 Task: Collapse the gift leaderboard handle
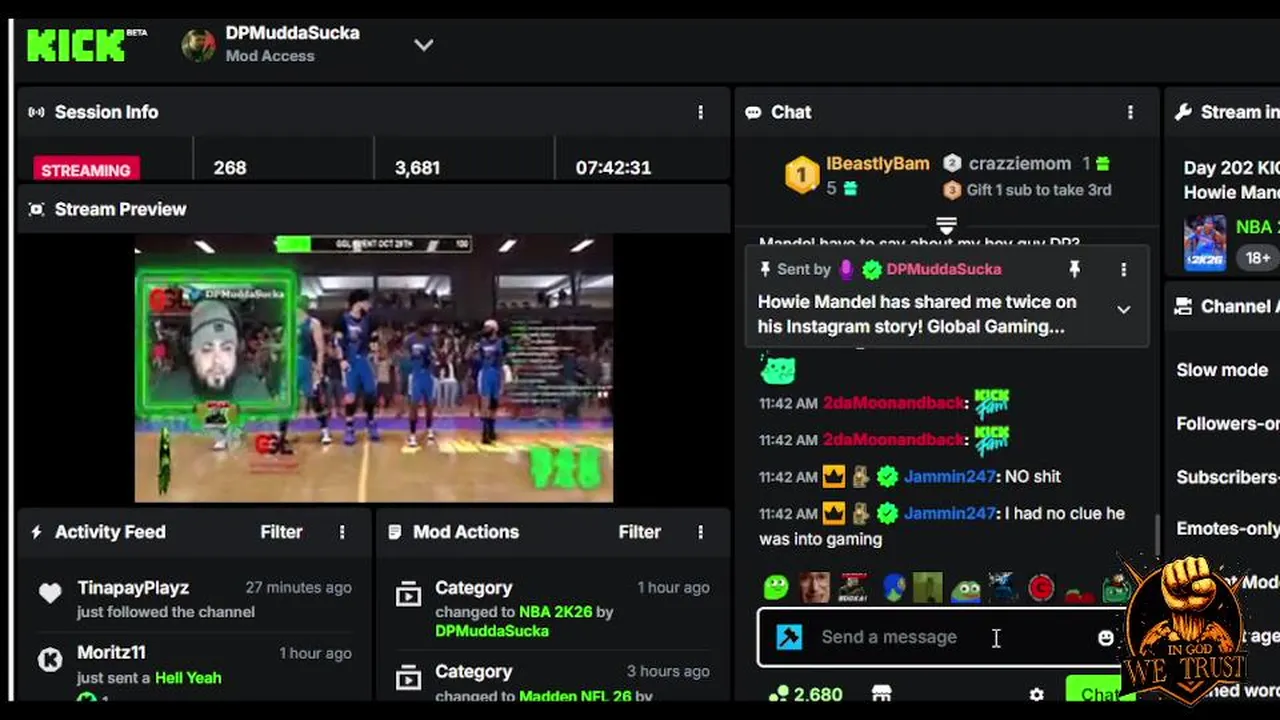coord(946,224)
